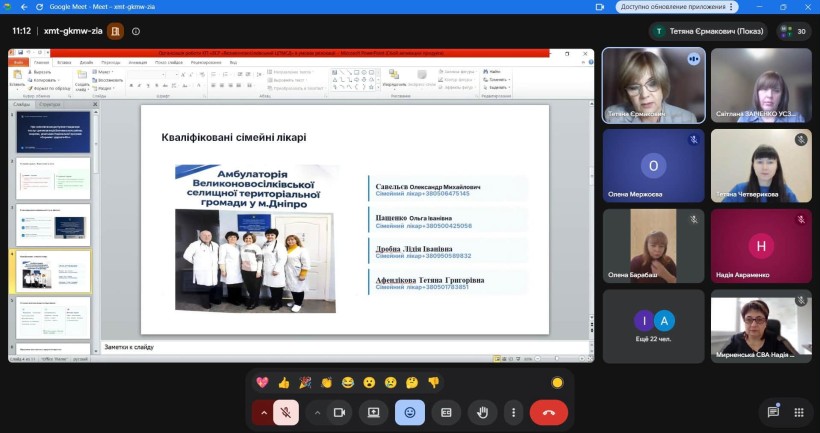This screenshot has width=820, height=433.
Task: Expand video settings chevron beside camera
Action: [317, 413]
